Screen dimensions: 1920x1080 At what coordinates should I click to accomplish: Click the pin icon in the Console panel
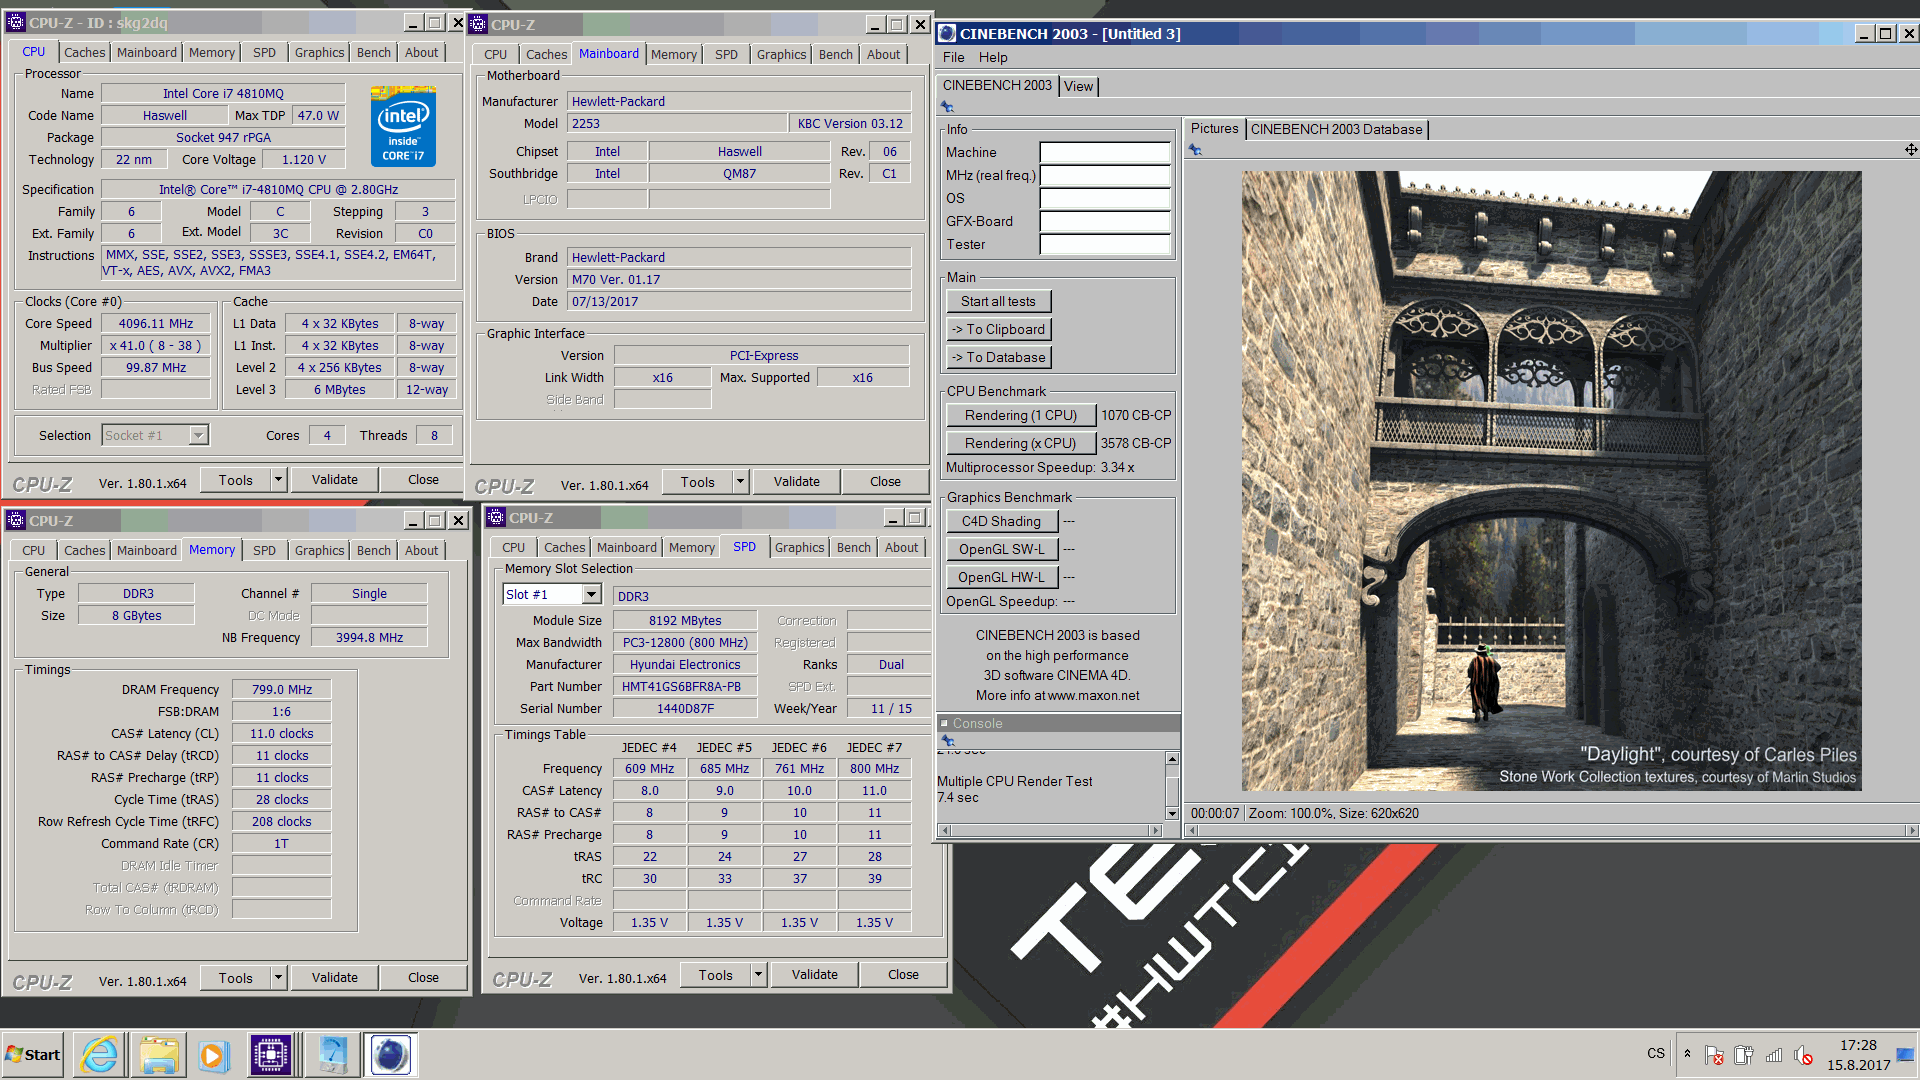click(947, 741)
